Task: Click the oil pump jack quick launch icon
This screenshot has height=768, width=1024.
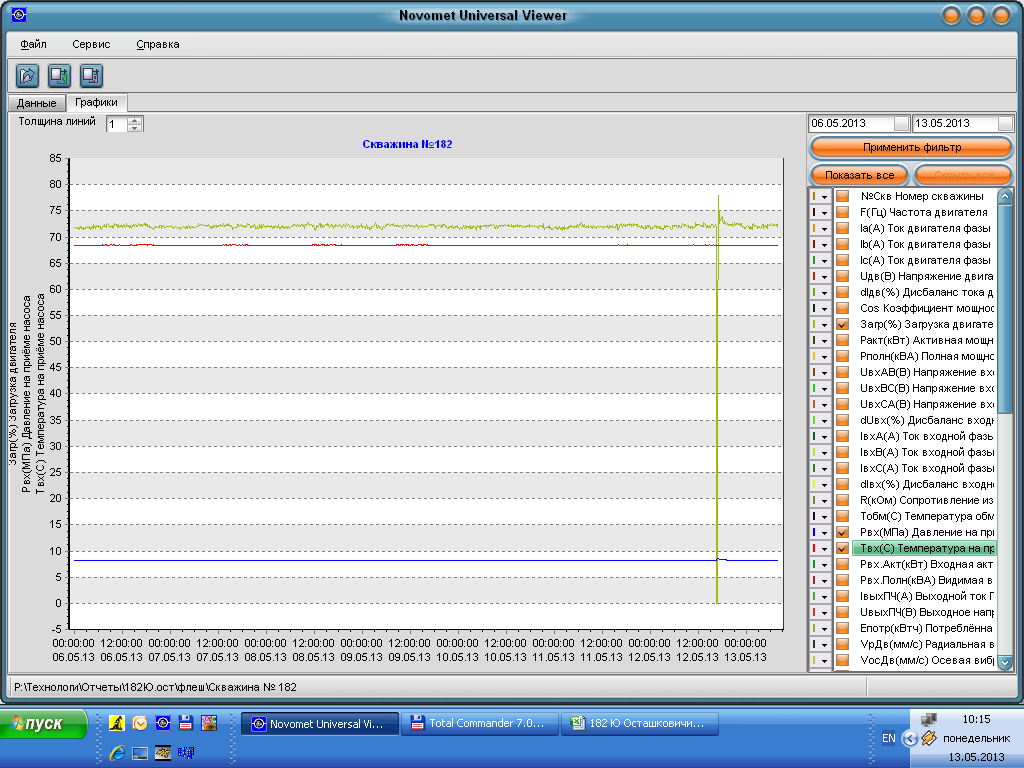Action: [x=117, y=722]
